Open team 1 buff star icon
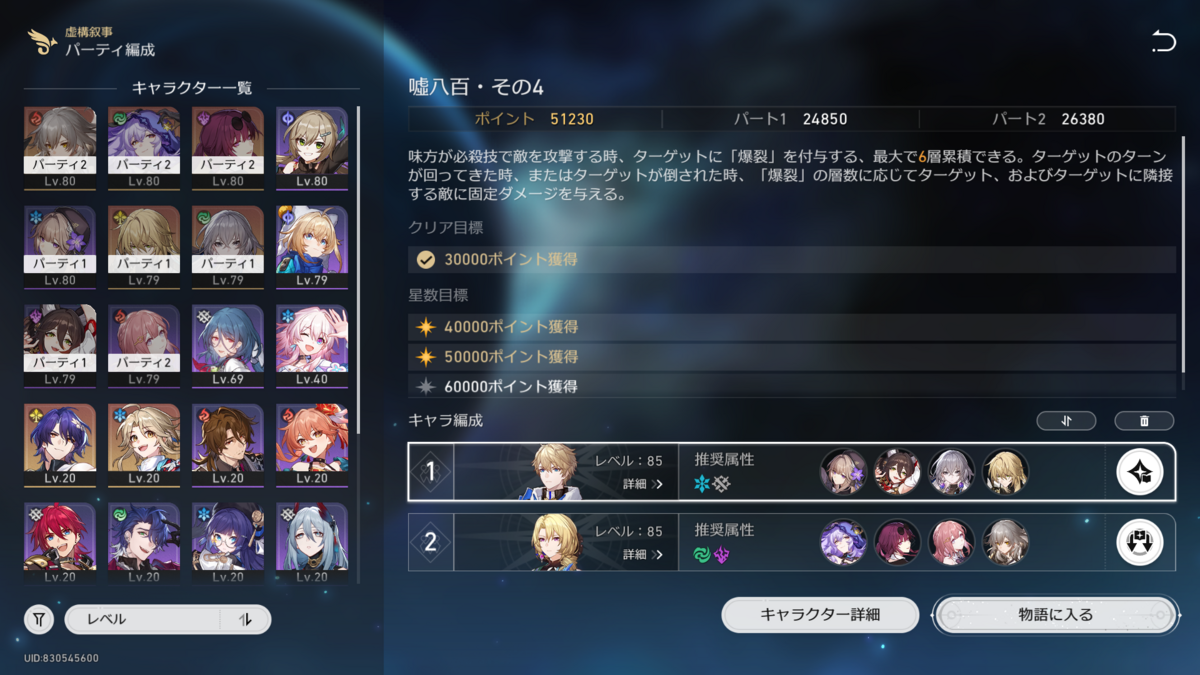The image size is (1200, 675). click(1139, 472)
